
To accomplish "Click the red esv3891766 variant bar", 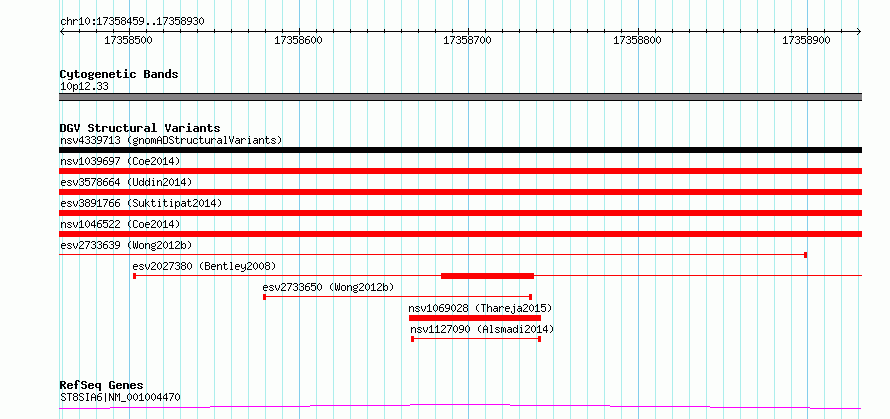I will (460, 213).
